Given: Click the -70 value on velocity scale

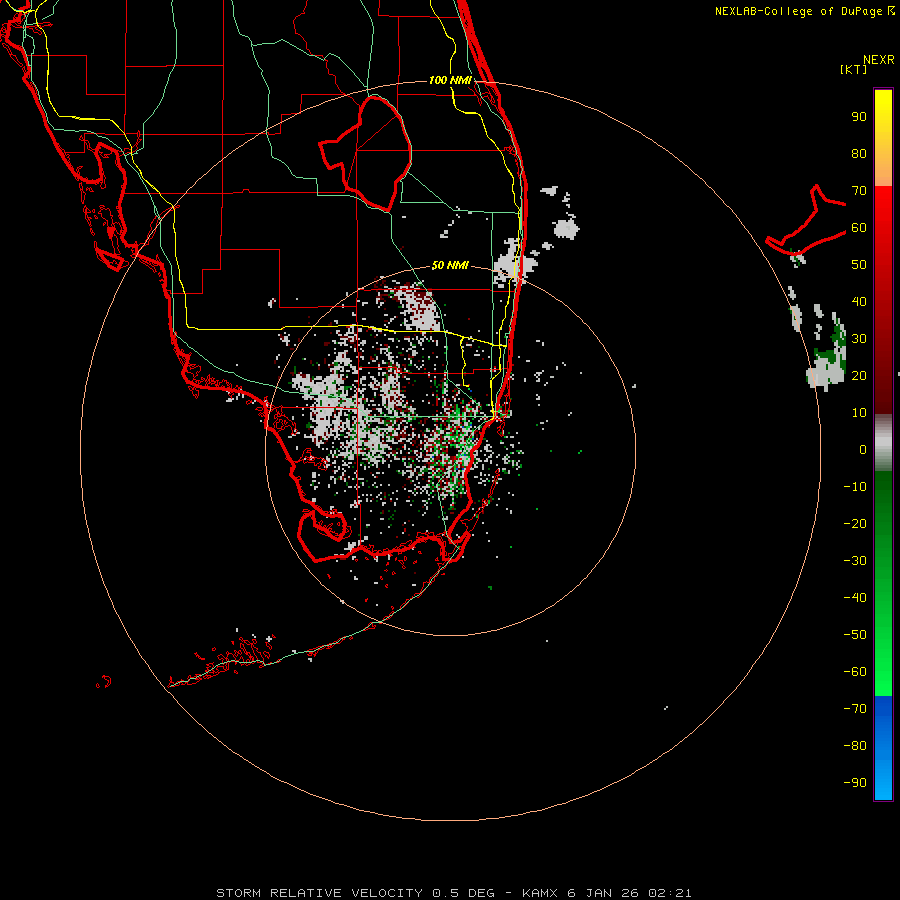Looking at the screenshot, I should pyautogui.click(x=855, y=709).
